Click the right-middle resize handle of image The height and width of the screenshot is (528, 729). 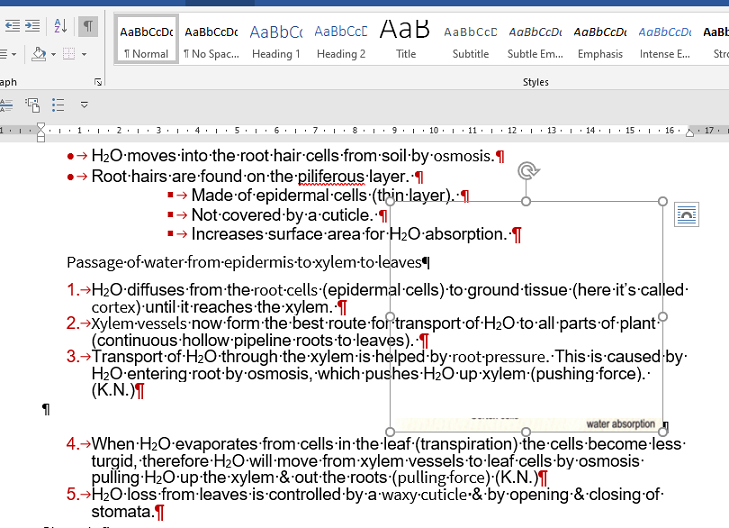click(x=663, y=317)
